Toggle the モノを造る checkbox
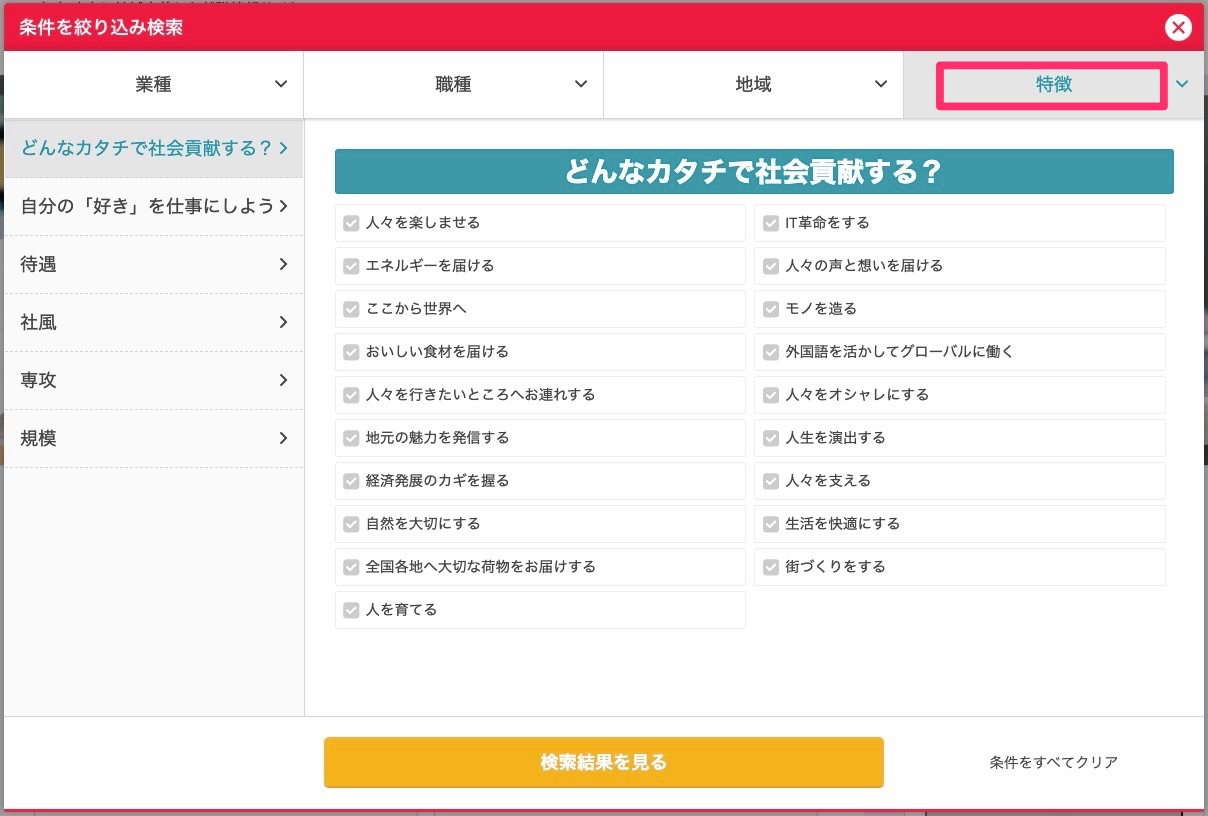This screenshot has width=1208, height=816. point(770,310)
